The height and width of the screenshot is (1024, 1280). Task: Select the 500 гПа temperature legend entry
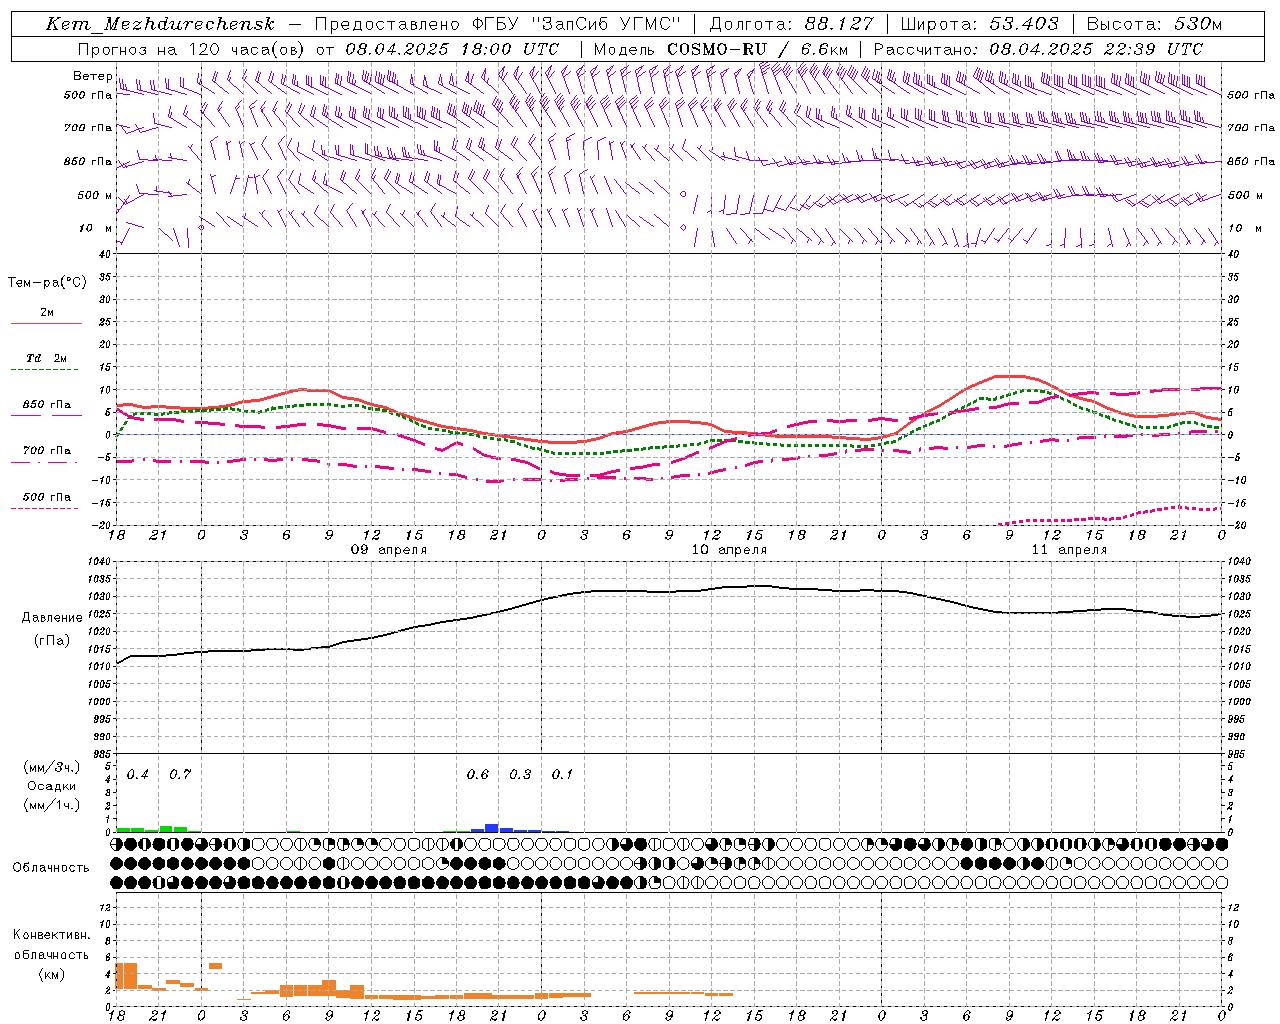pyautogui.click(x=47, y=497)
